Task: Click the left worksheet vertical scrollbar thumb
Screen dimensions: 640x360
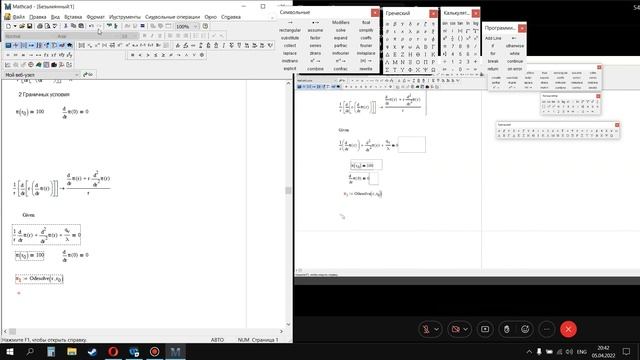Action: (288, 191)
